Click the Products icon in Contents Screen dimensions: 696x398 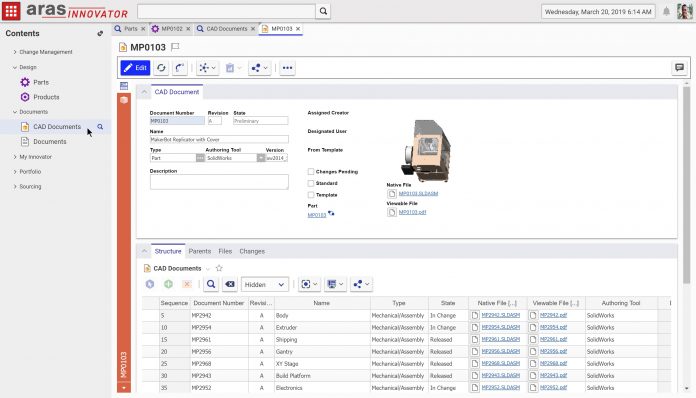click(25, 97)
